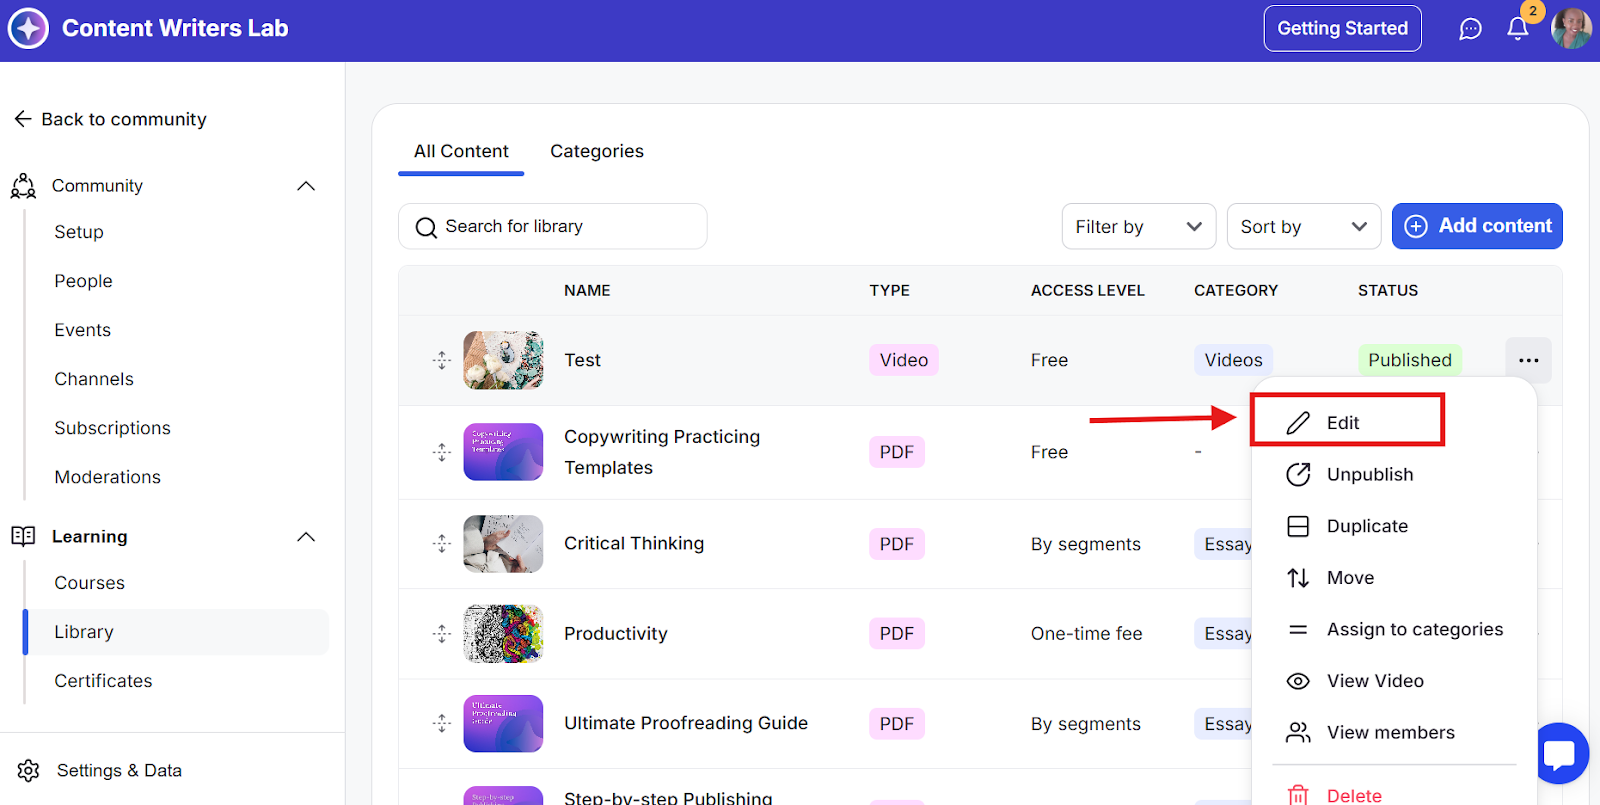Click the Assign to categories icon

(x=1298, y=630)
